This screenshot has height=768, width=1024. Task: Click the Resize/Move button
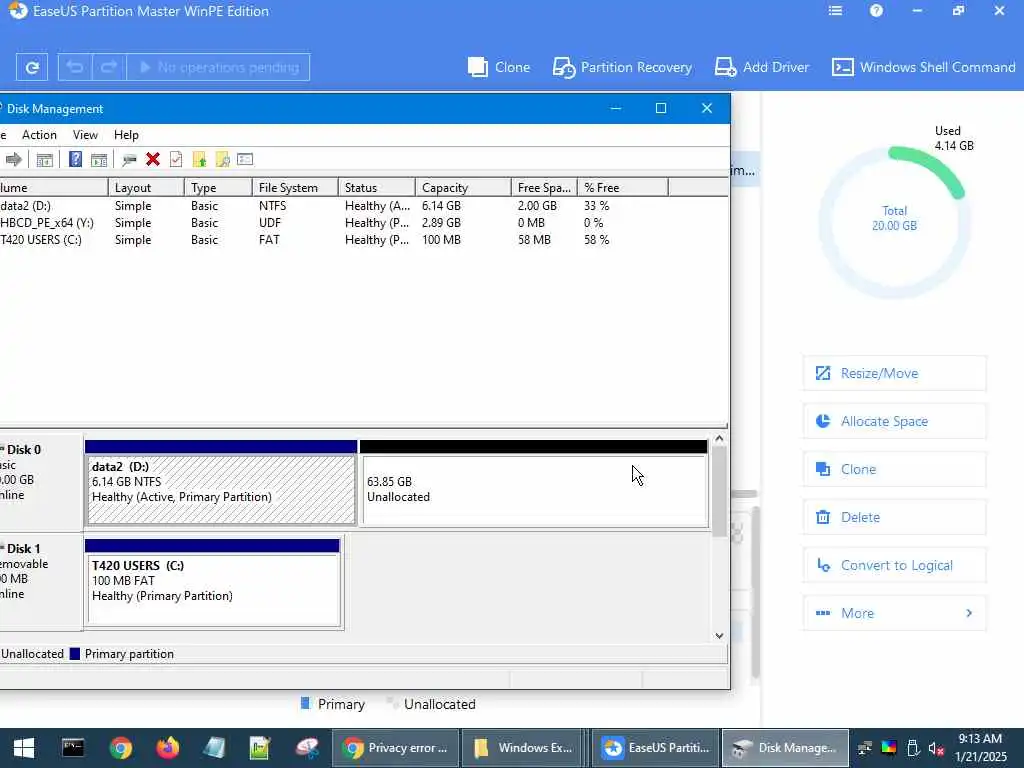(894, 373)
